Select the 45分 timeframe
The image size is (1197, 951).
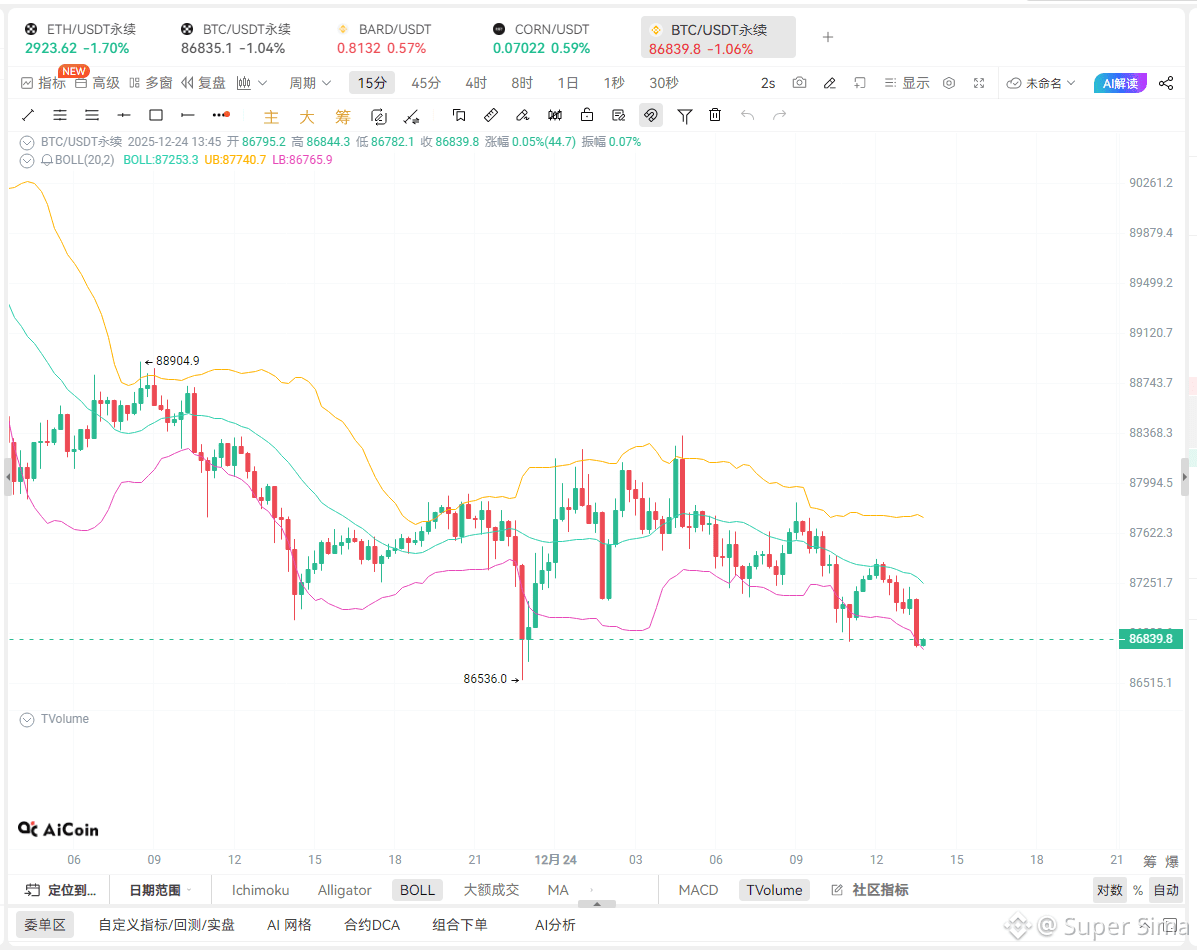coord(426,83)
